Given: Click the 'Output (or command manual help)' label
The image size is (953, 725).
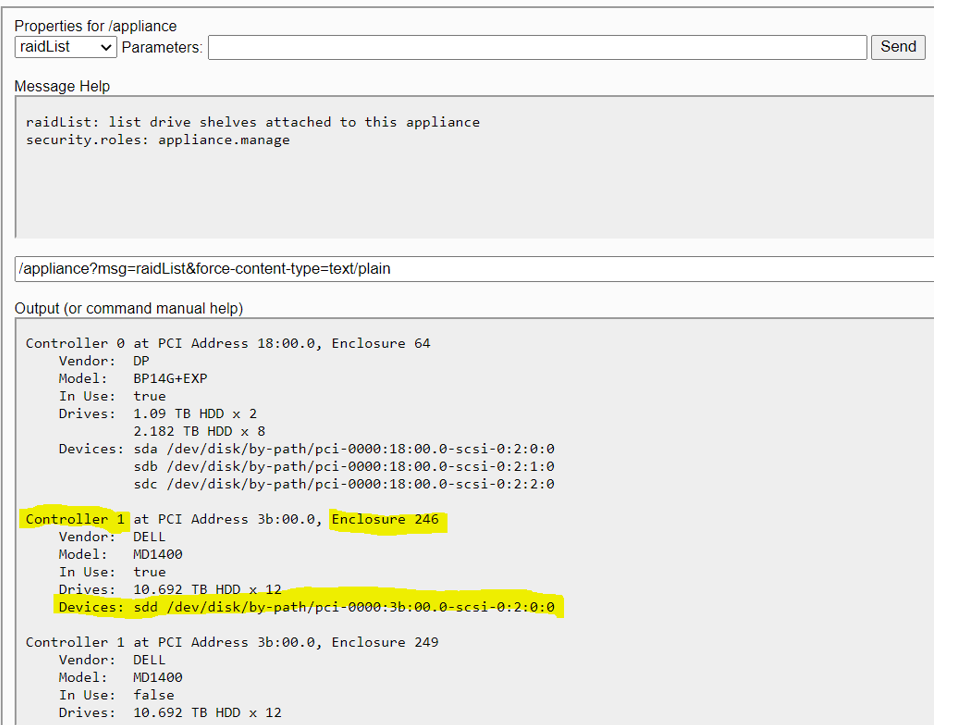Looking at the screenshot, I should pos(129,309).
